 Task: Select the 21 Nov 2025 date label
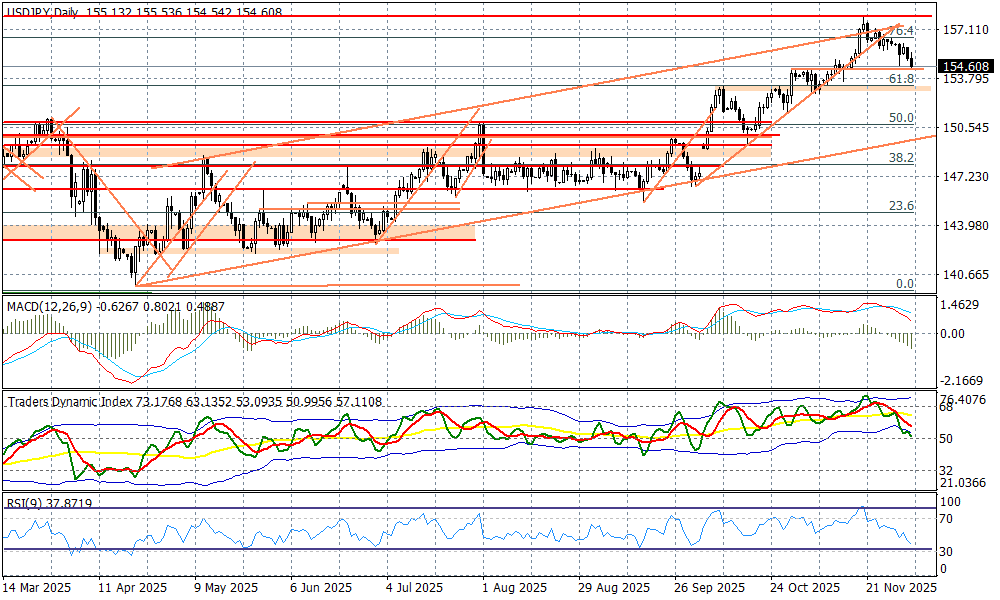897,588
